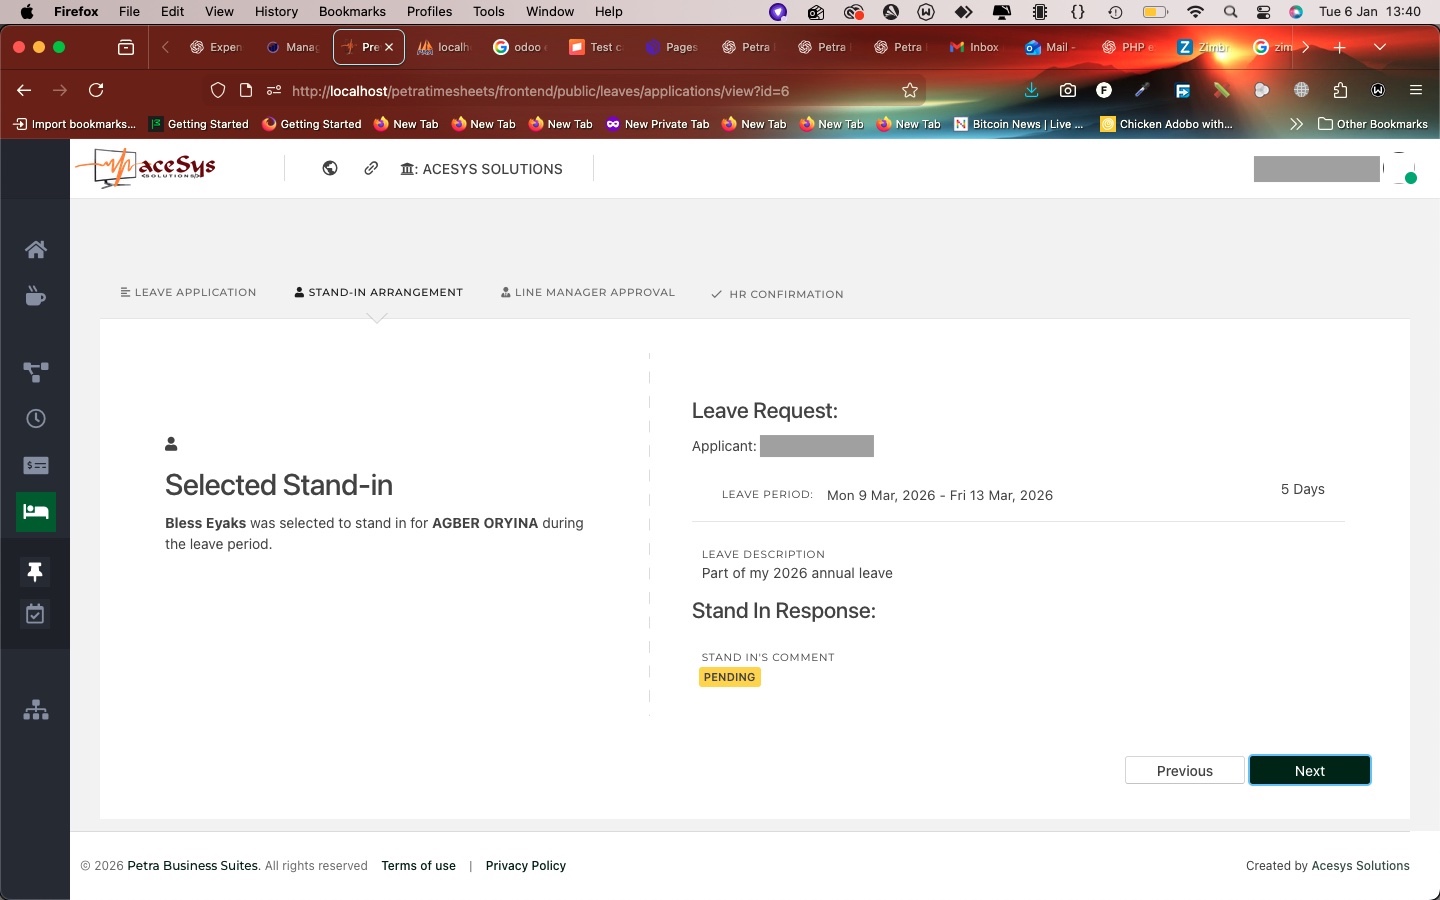
Task: Open the Terms of use link
Action: click(x=418, y=866)
